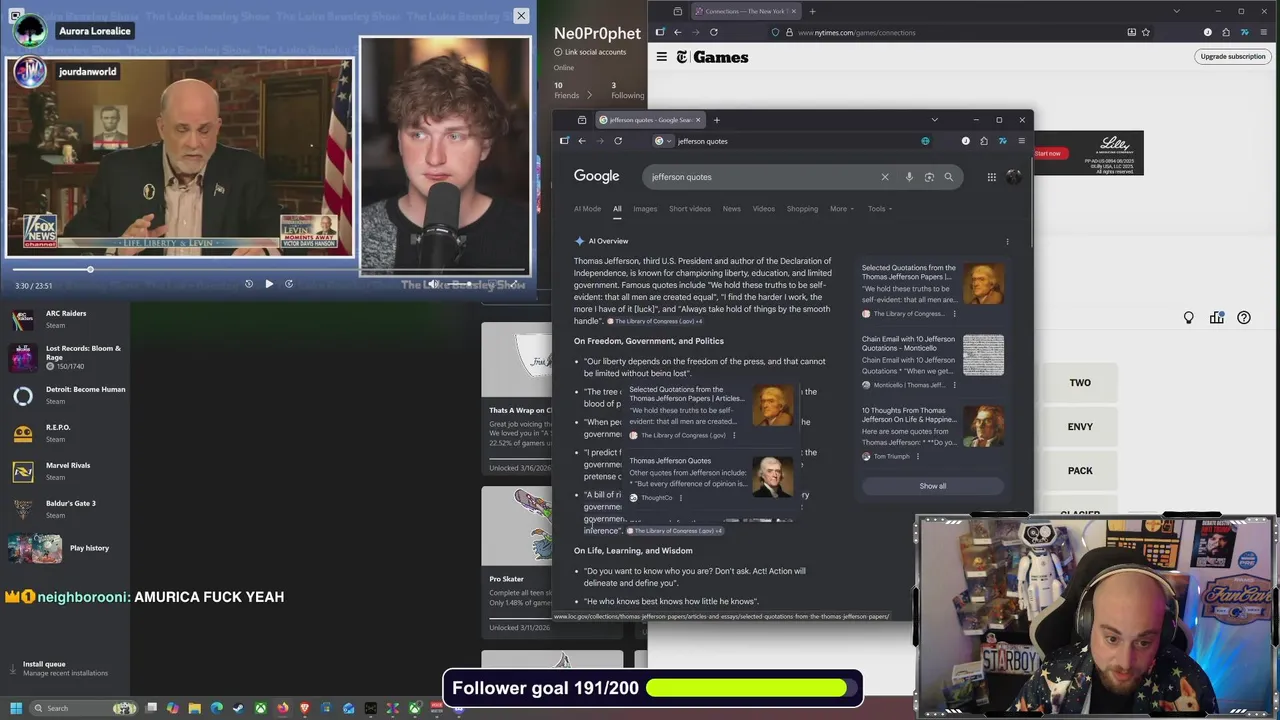1280x720 pixels.
Task: Open the Google apps grid
Action: pyautogui.click(x=991, y=177)
